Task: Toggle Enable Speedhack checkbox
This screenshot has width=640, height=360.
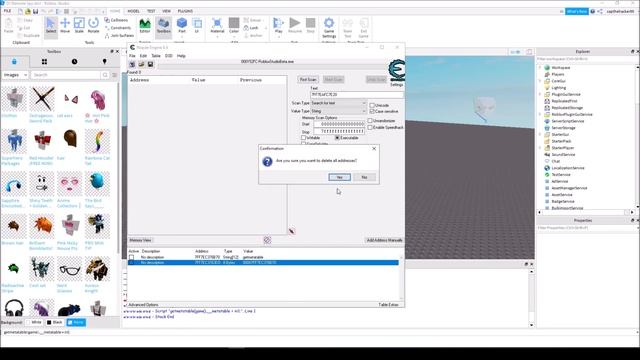Action: click(370, 127)
